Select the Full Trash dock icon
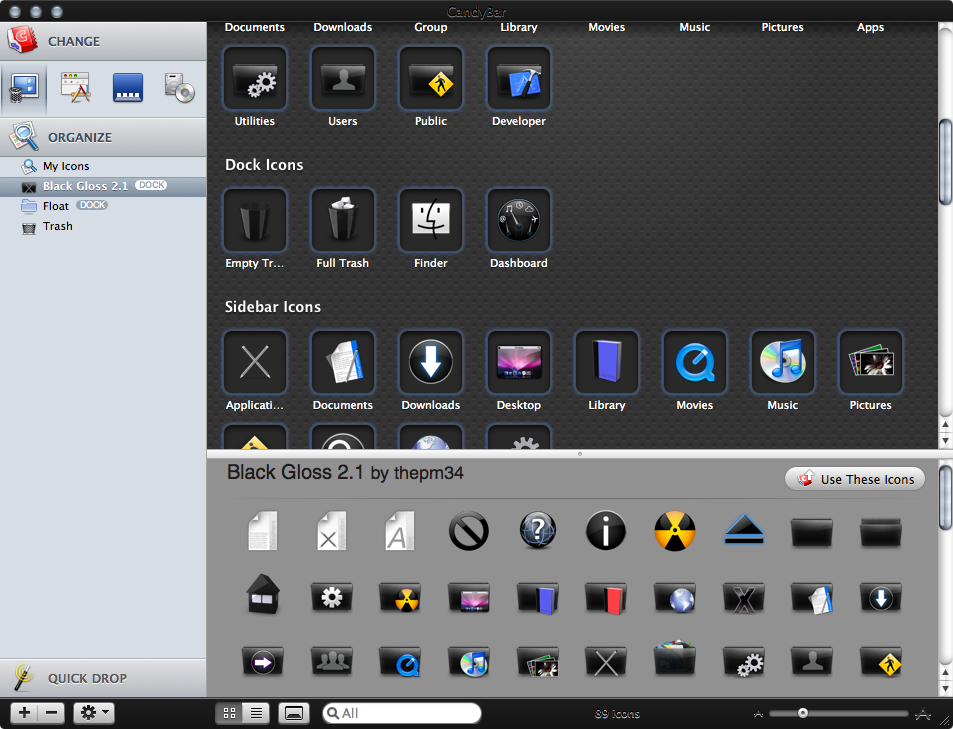The width and height of the screenshot is (953, 729). [343, 220]
